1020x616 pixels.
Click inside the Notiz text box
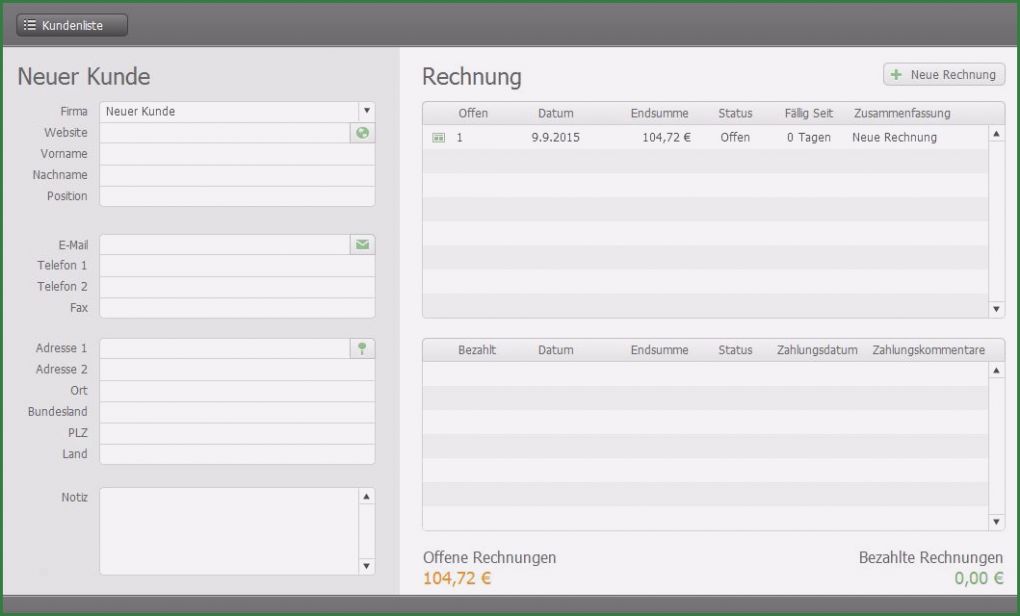pos(228,531)
